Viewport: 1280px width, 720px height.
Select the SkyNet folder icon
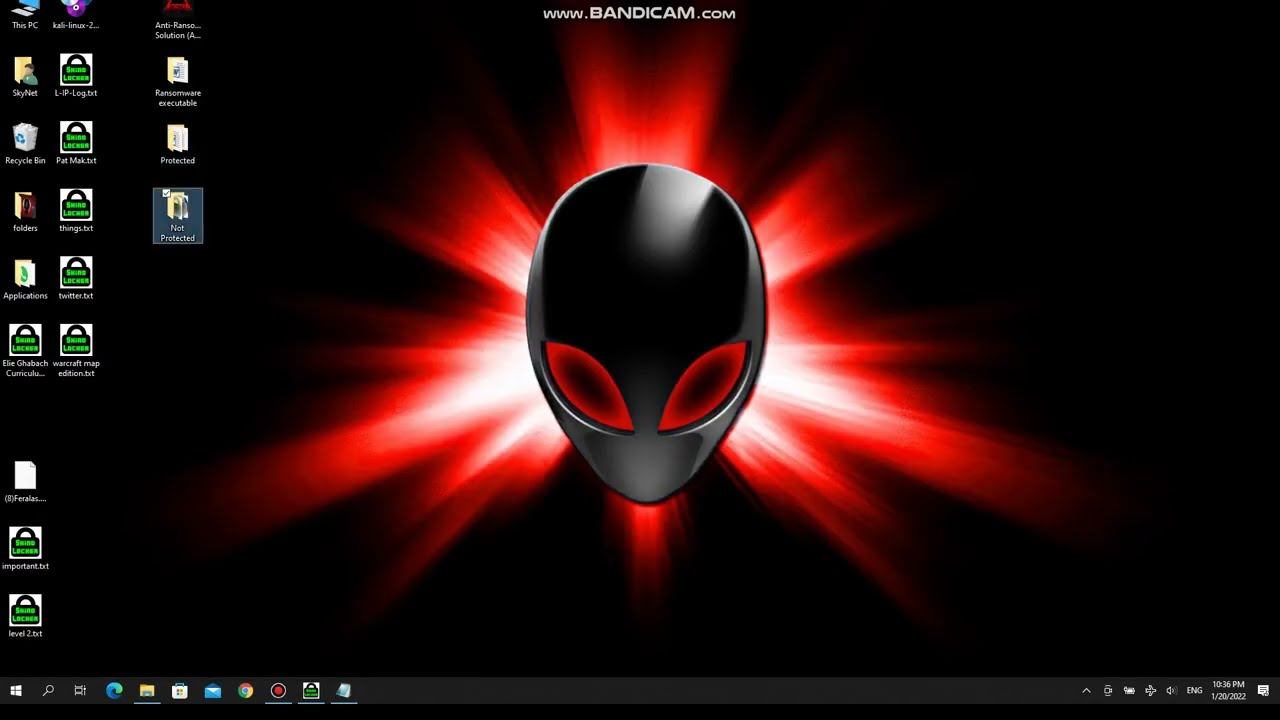(x=25, y=77)
